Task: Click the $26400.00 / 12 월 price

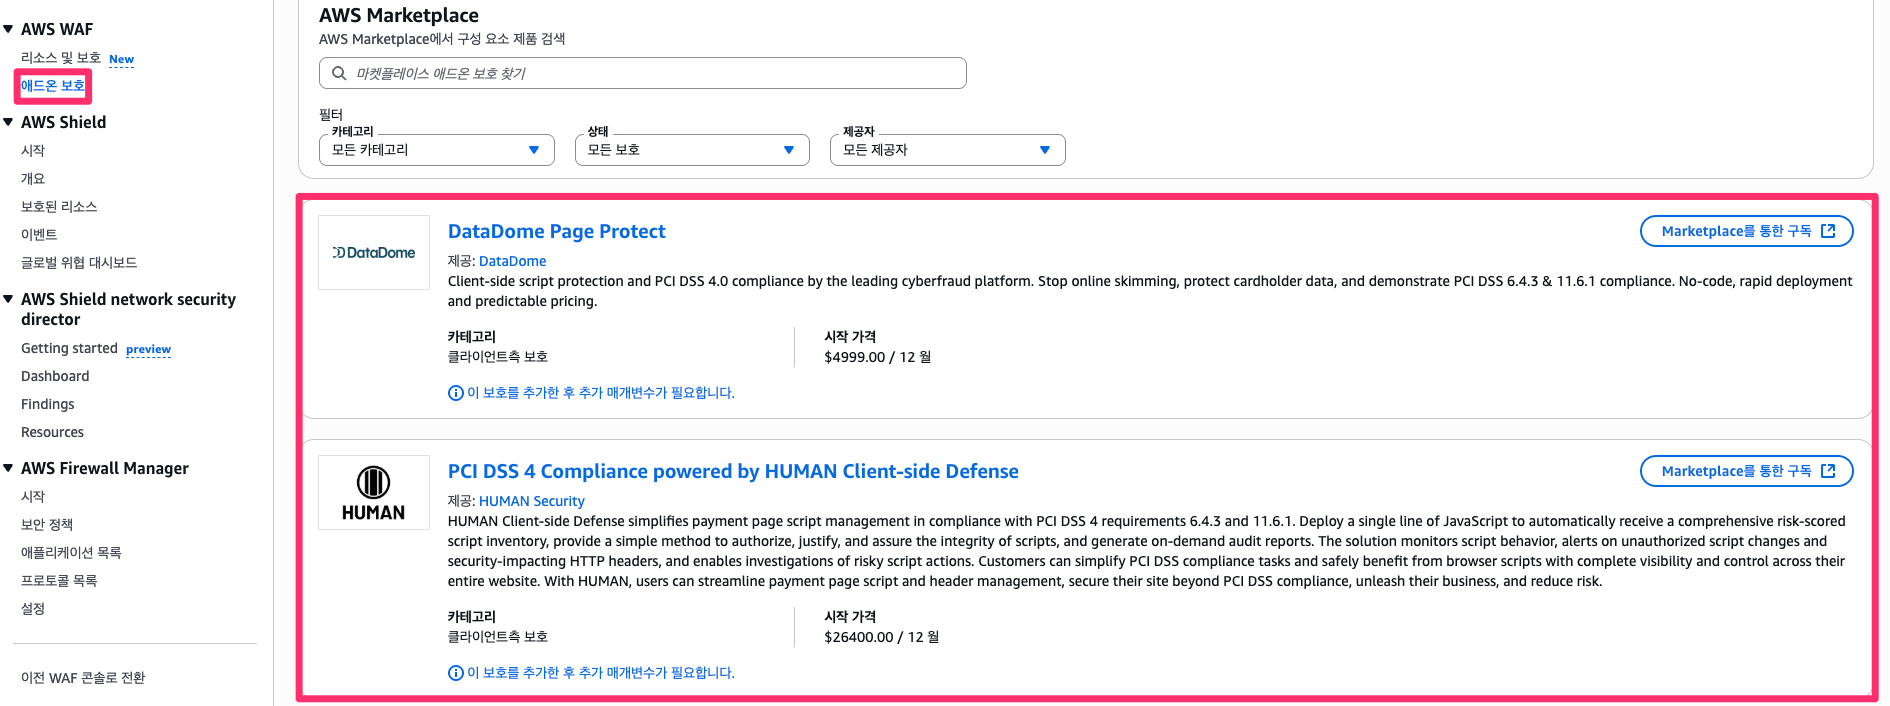Action: (881, 637)
